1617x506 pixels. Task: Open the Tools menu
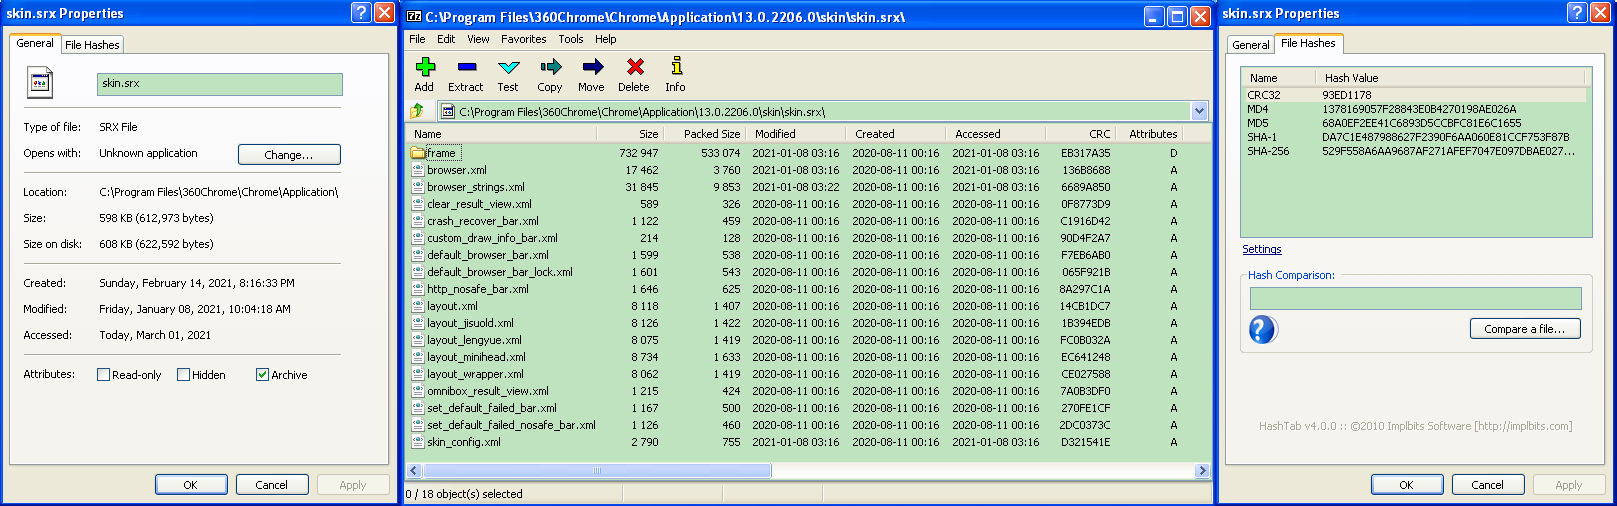point(571,39)
